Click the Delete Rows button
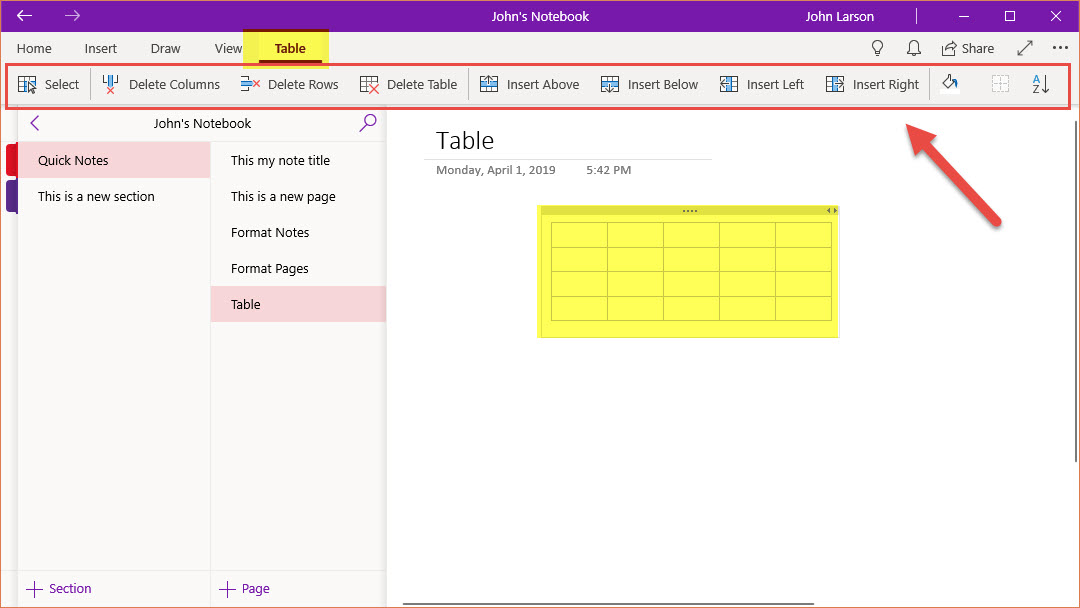Viewport: 1080px width, 608px height. pyautogui.click(x=290, y=85)
